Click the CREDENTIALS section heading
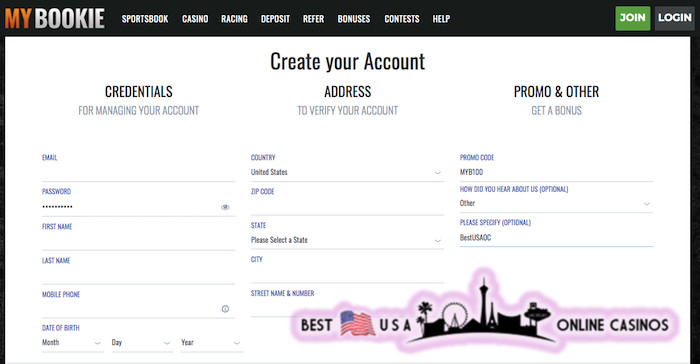The height and width of the screenshot is (364, 700). (x=139, y=92)
